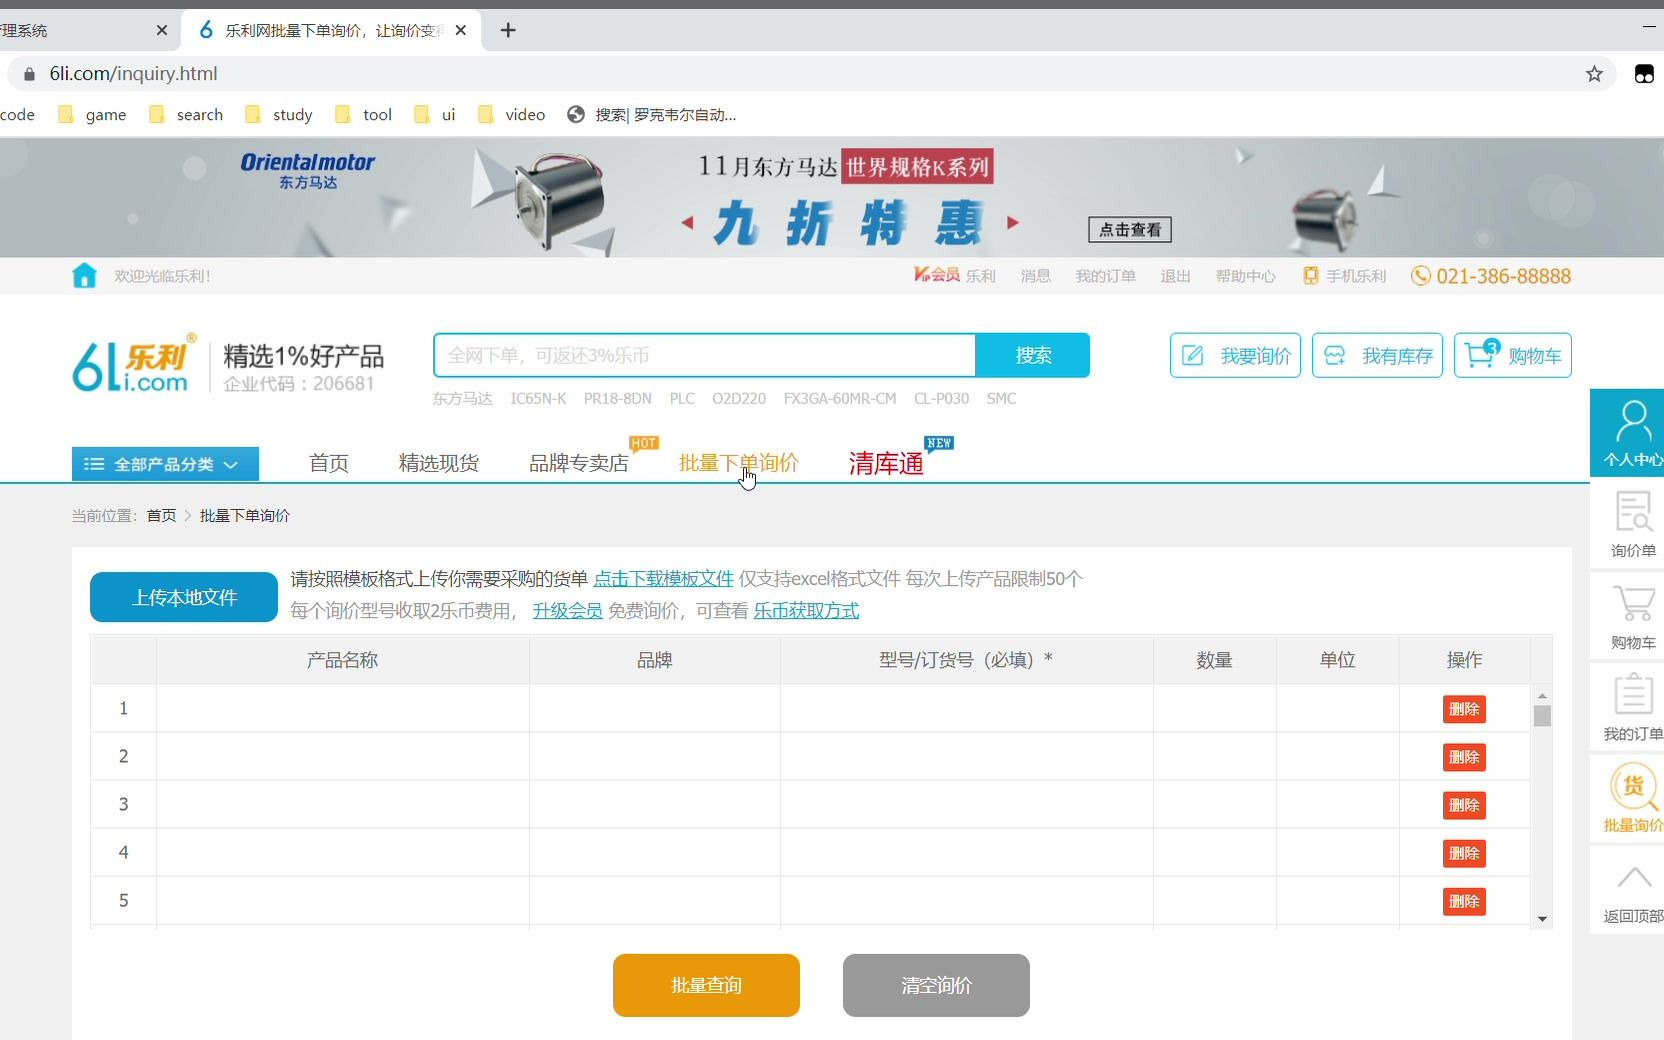The width and height of the screenshot is (1664, 1040).
Task: Expand the 全部产品分类 category dropdown
Action: click(x=165, y=464)
